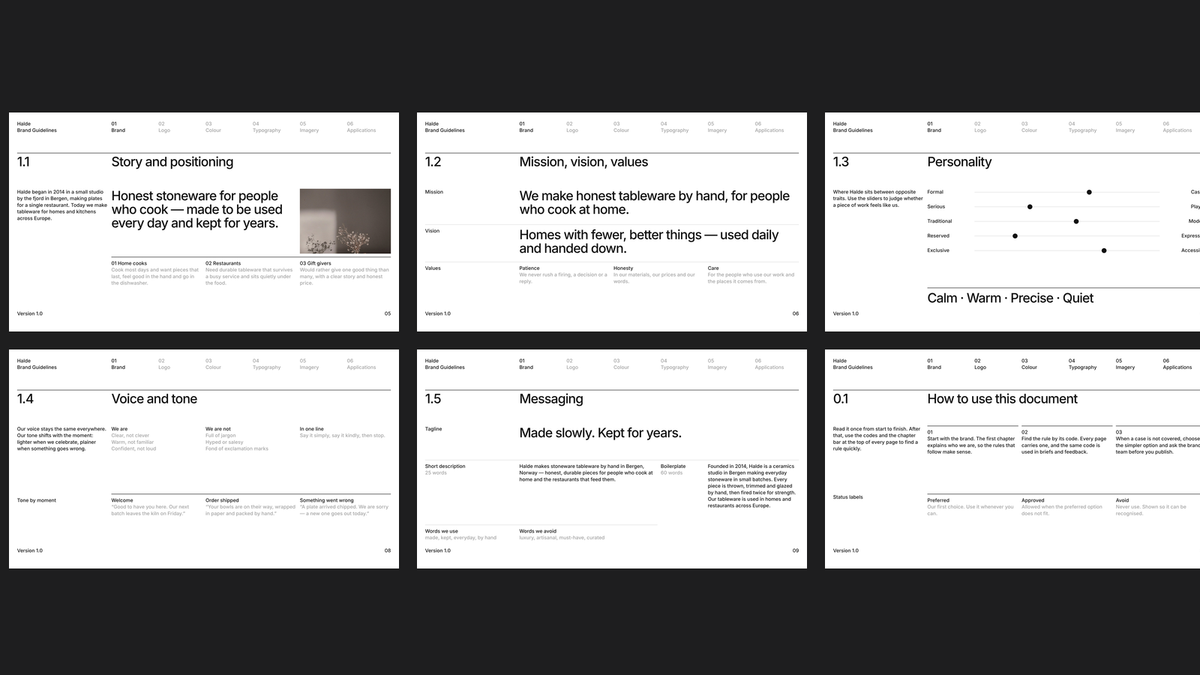Image resolution: width=1200 pixels, height=675 pixels.
Task: Click the photo on the Story and positioning slide
Action: 345,221
